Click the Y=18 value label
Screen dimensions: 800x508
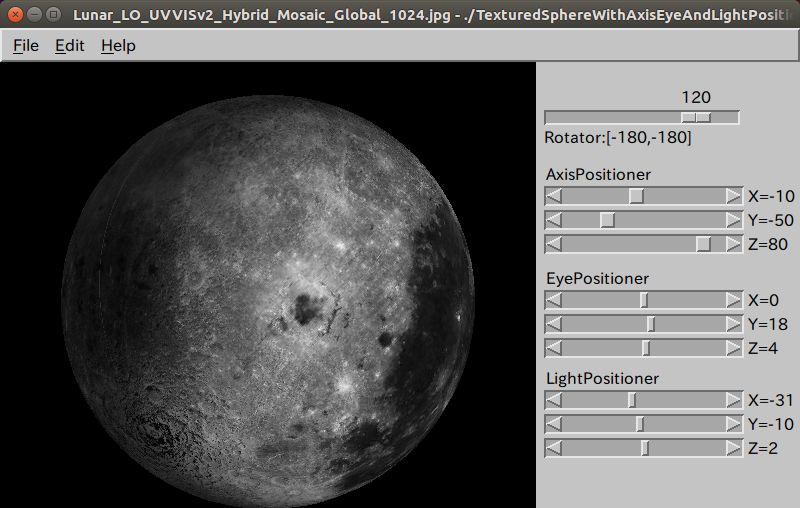tap(768, 324)
